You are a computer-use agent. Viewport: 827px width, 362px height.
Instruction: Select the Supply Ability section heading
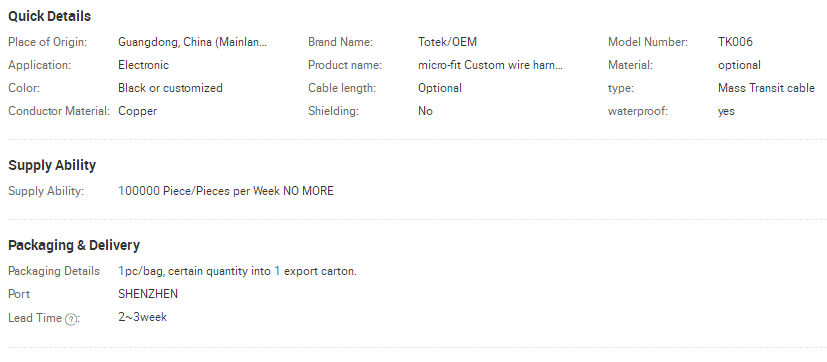tap(52, 165)
